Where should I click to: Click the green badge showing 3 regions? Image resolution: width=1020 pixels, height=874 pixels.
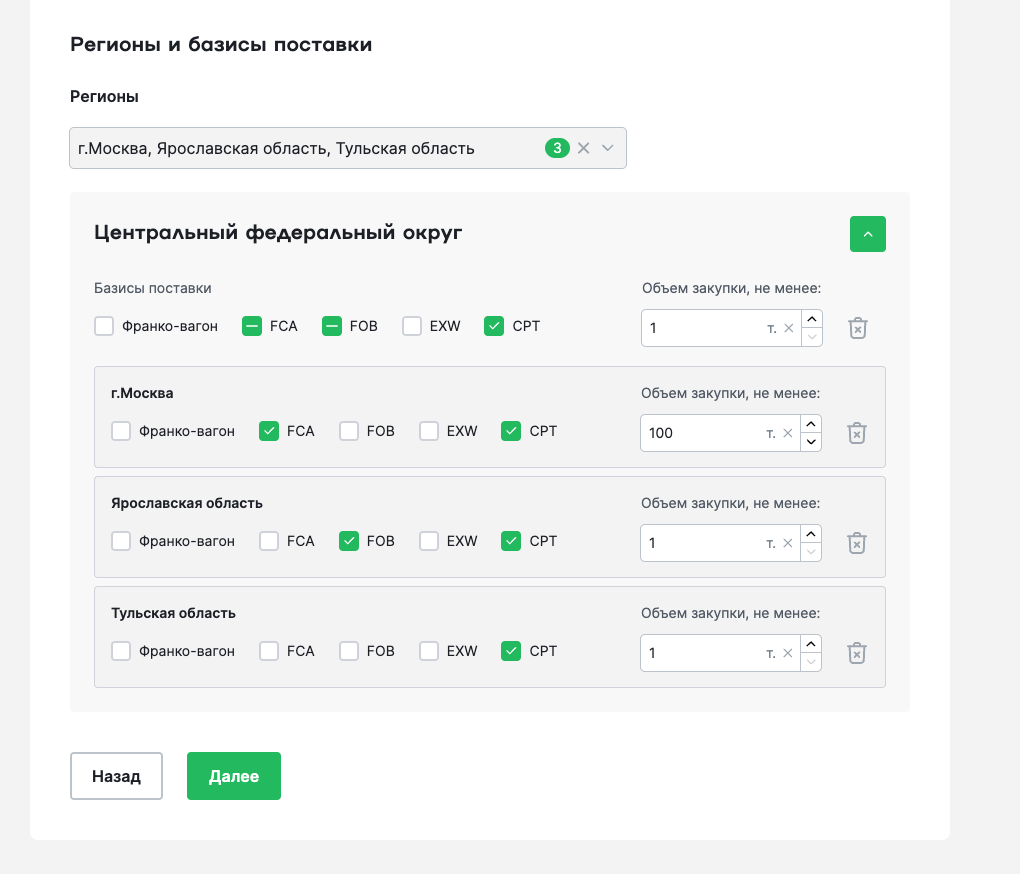557,148
